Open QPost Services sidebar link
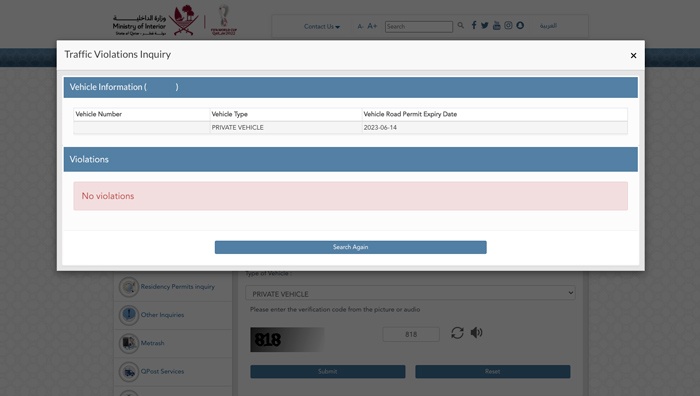 [162, 371]
